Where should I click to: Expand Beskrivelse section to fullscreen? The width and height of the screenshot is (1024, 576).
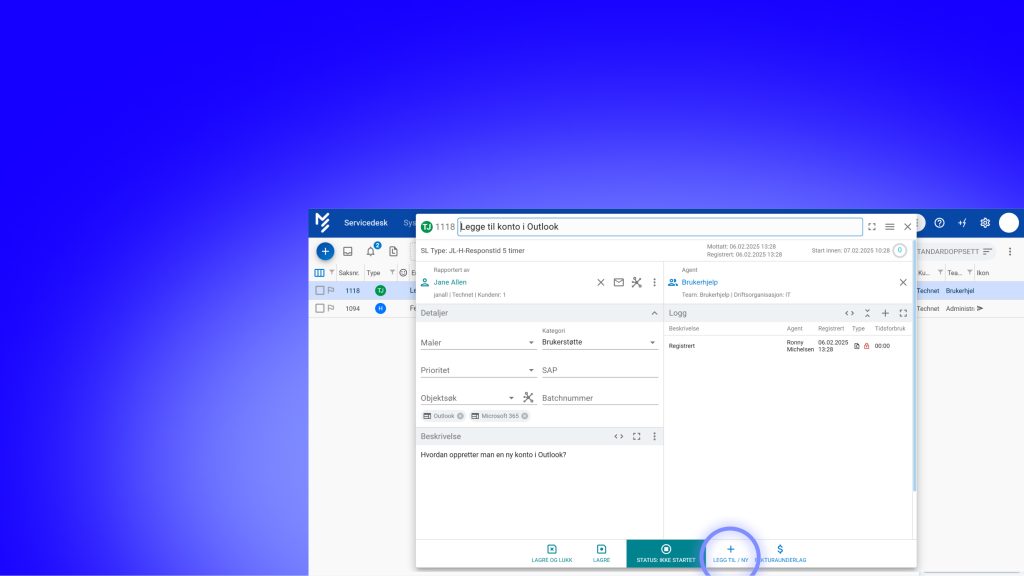(x=637, y=436)
